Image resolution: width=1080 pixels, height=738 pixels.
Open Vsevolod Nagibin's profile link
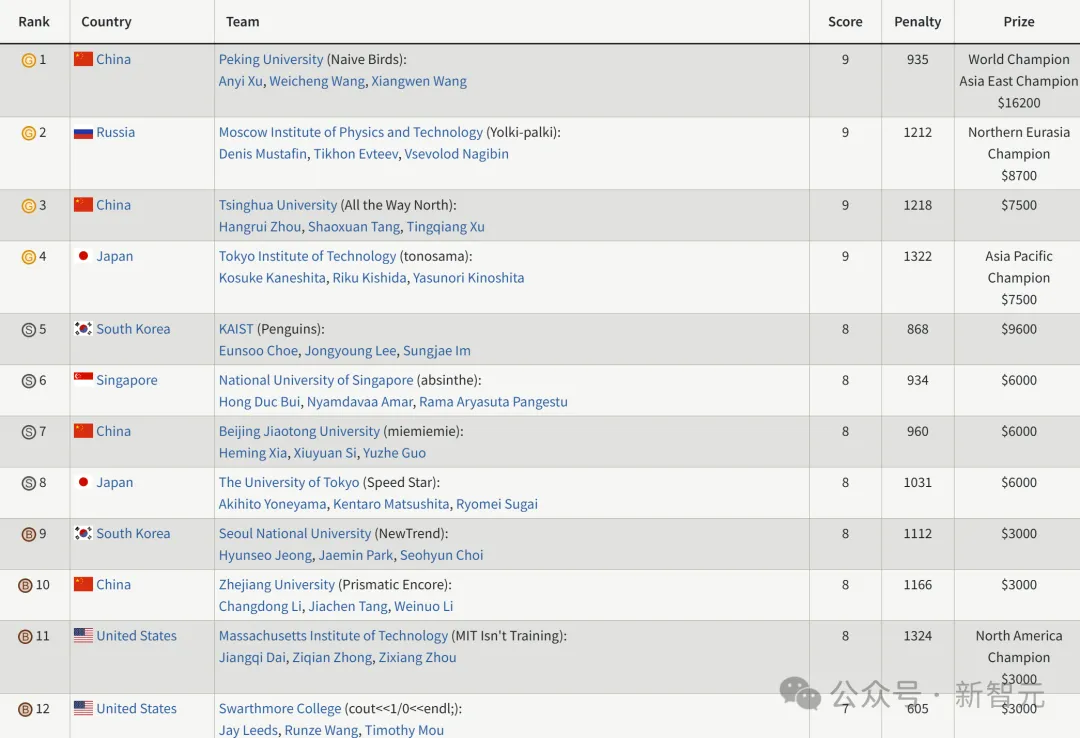pos(457,154)
